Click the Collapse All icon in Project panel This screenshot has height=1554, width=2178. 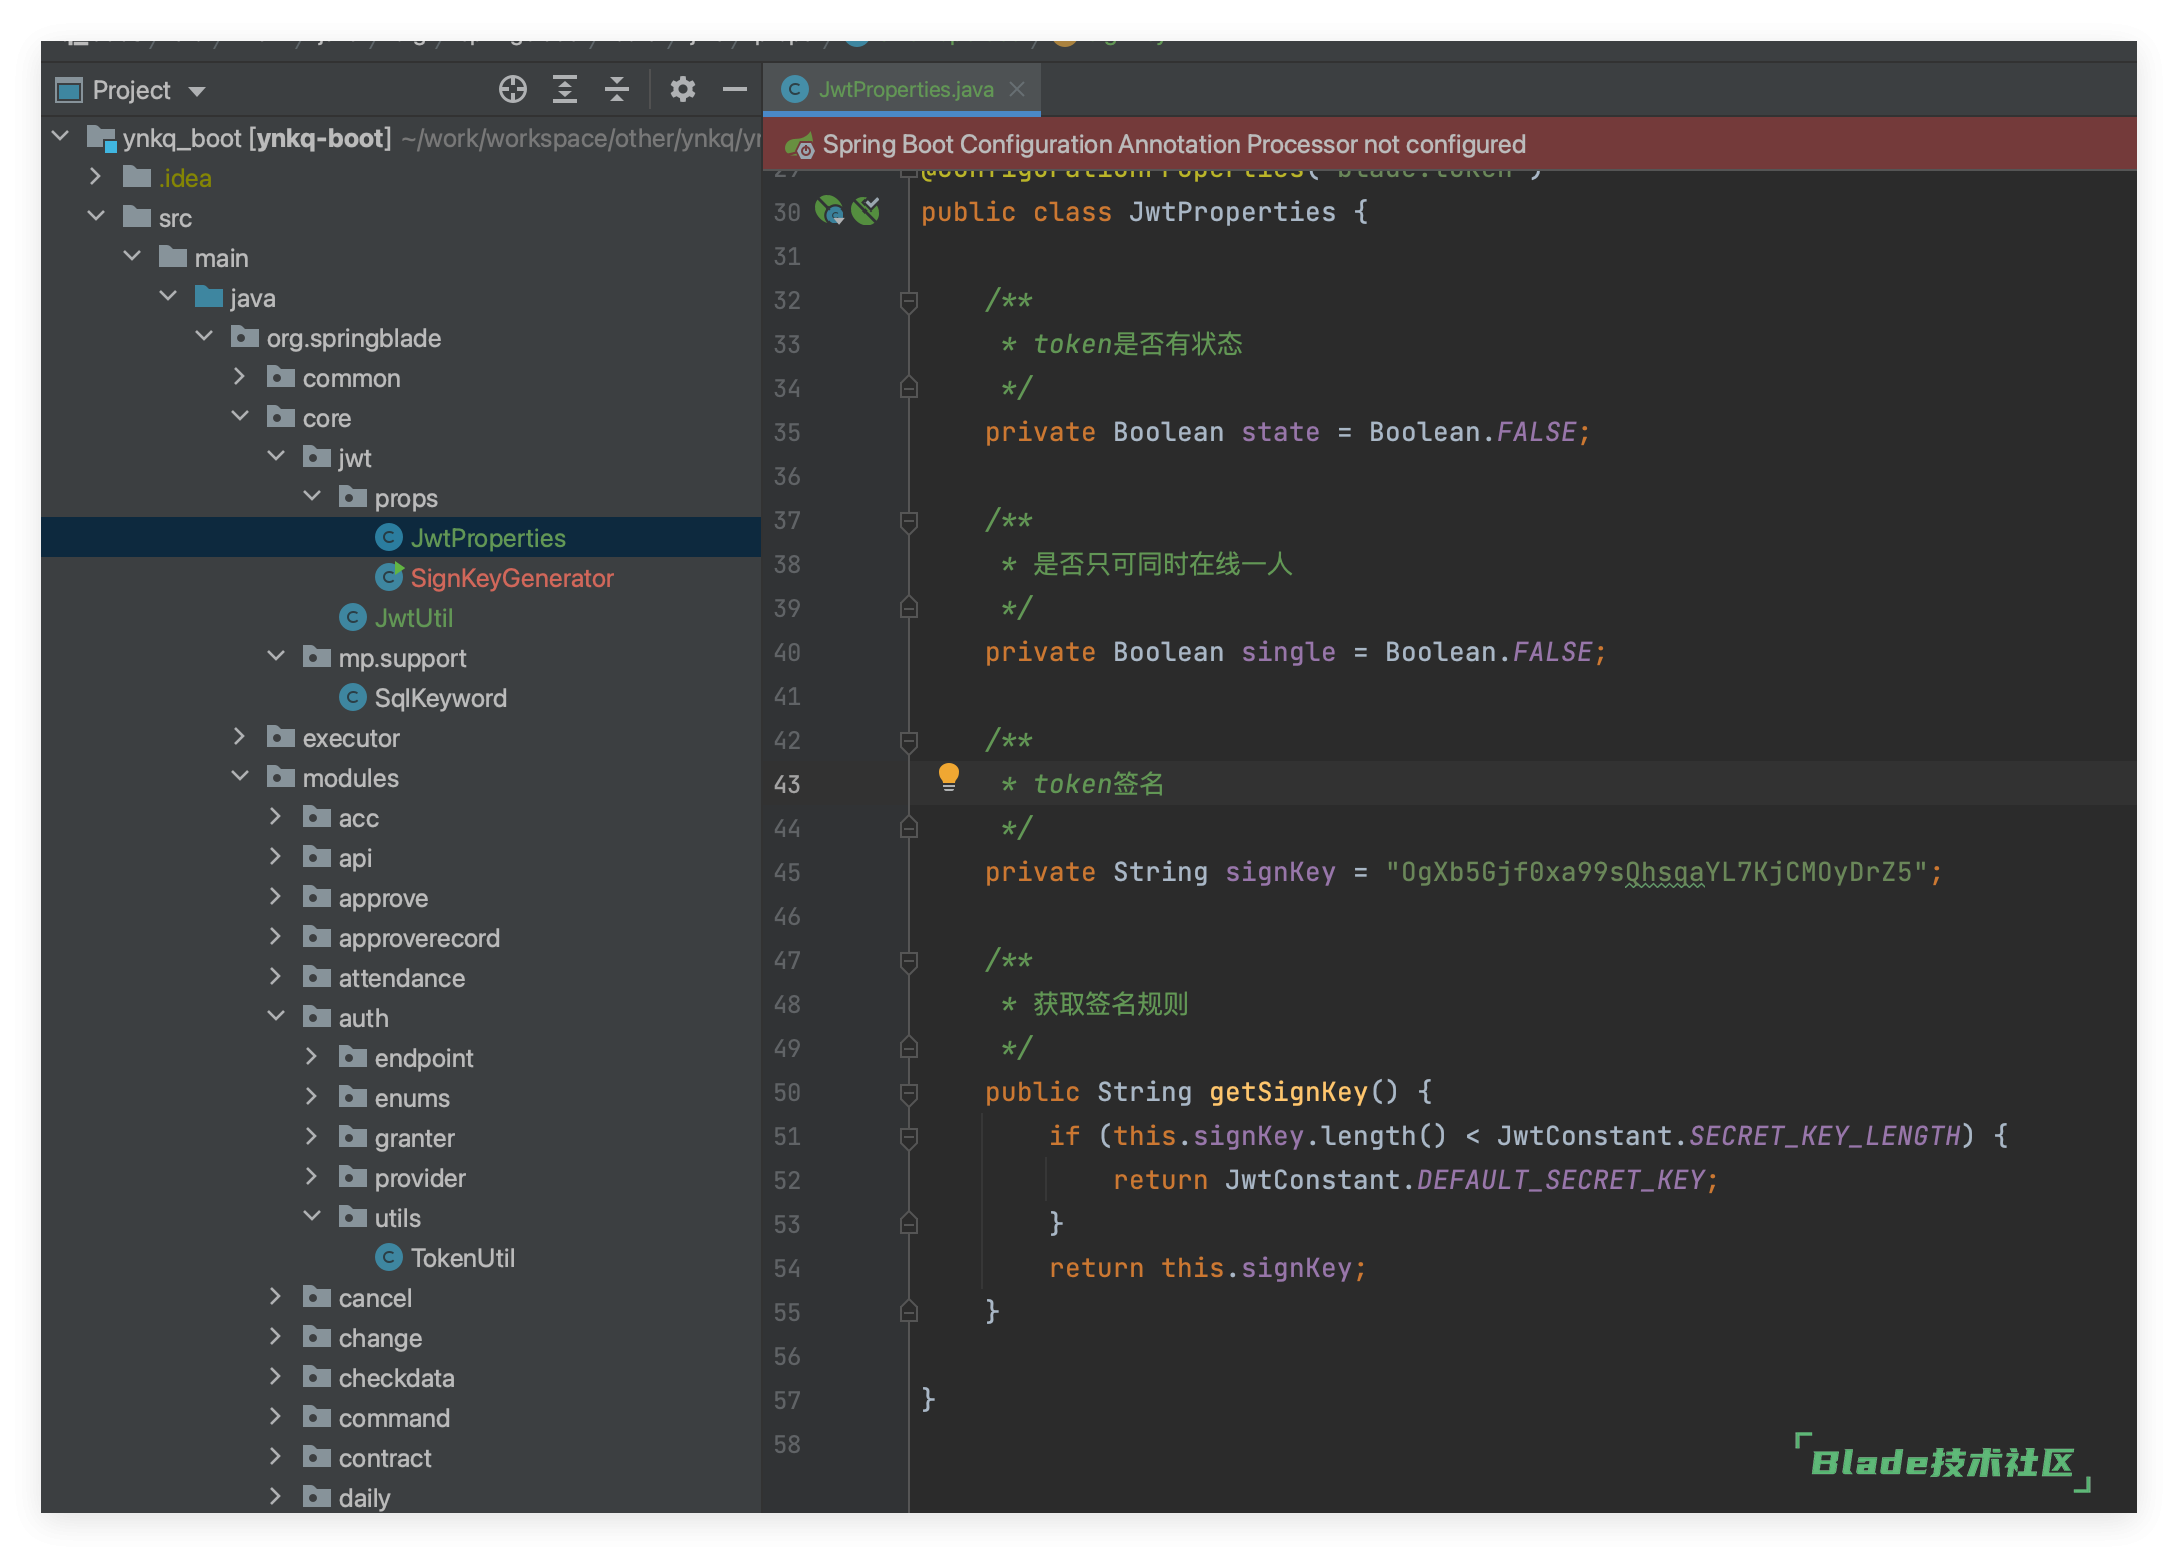617,90
